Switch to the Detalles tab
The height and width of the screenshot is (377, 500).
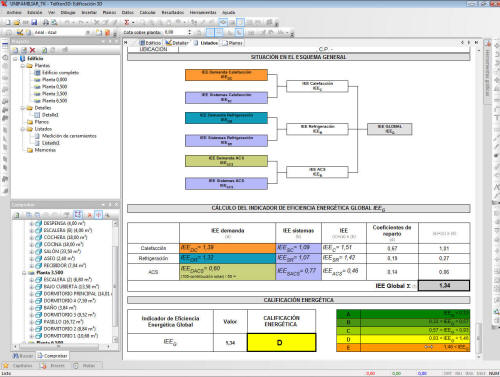[177, 43]
